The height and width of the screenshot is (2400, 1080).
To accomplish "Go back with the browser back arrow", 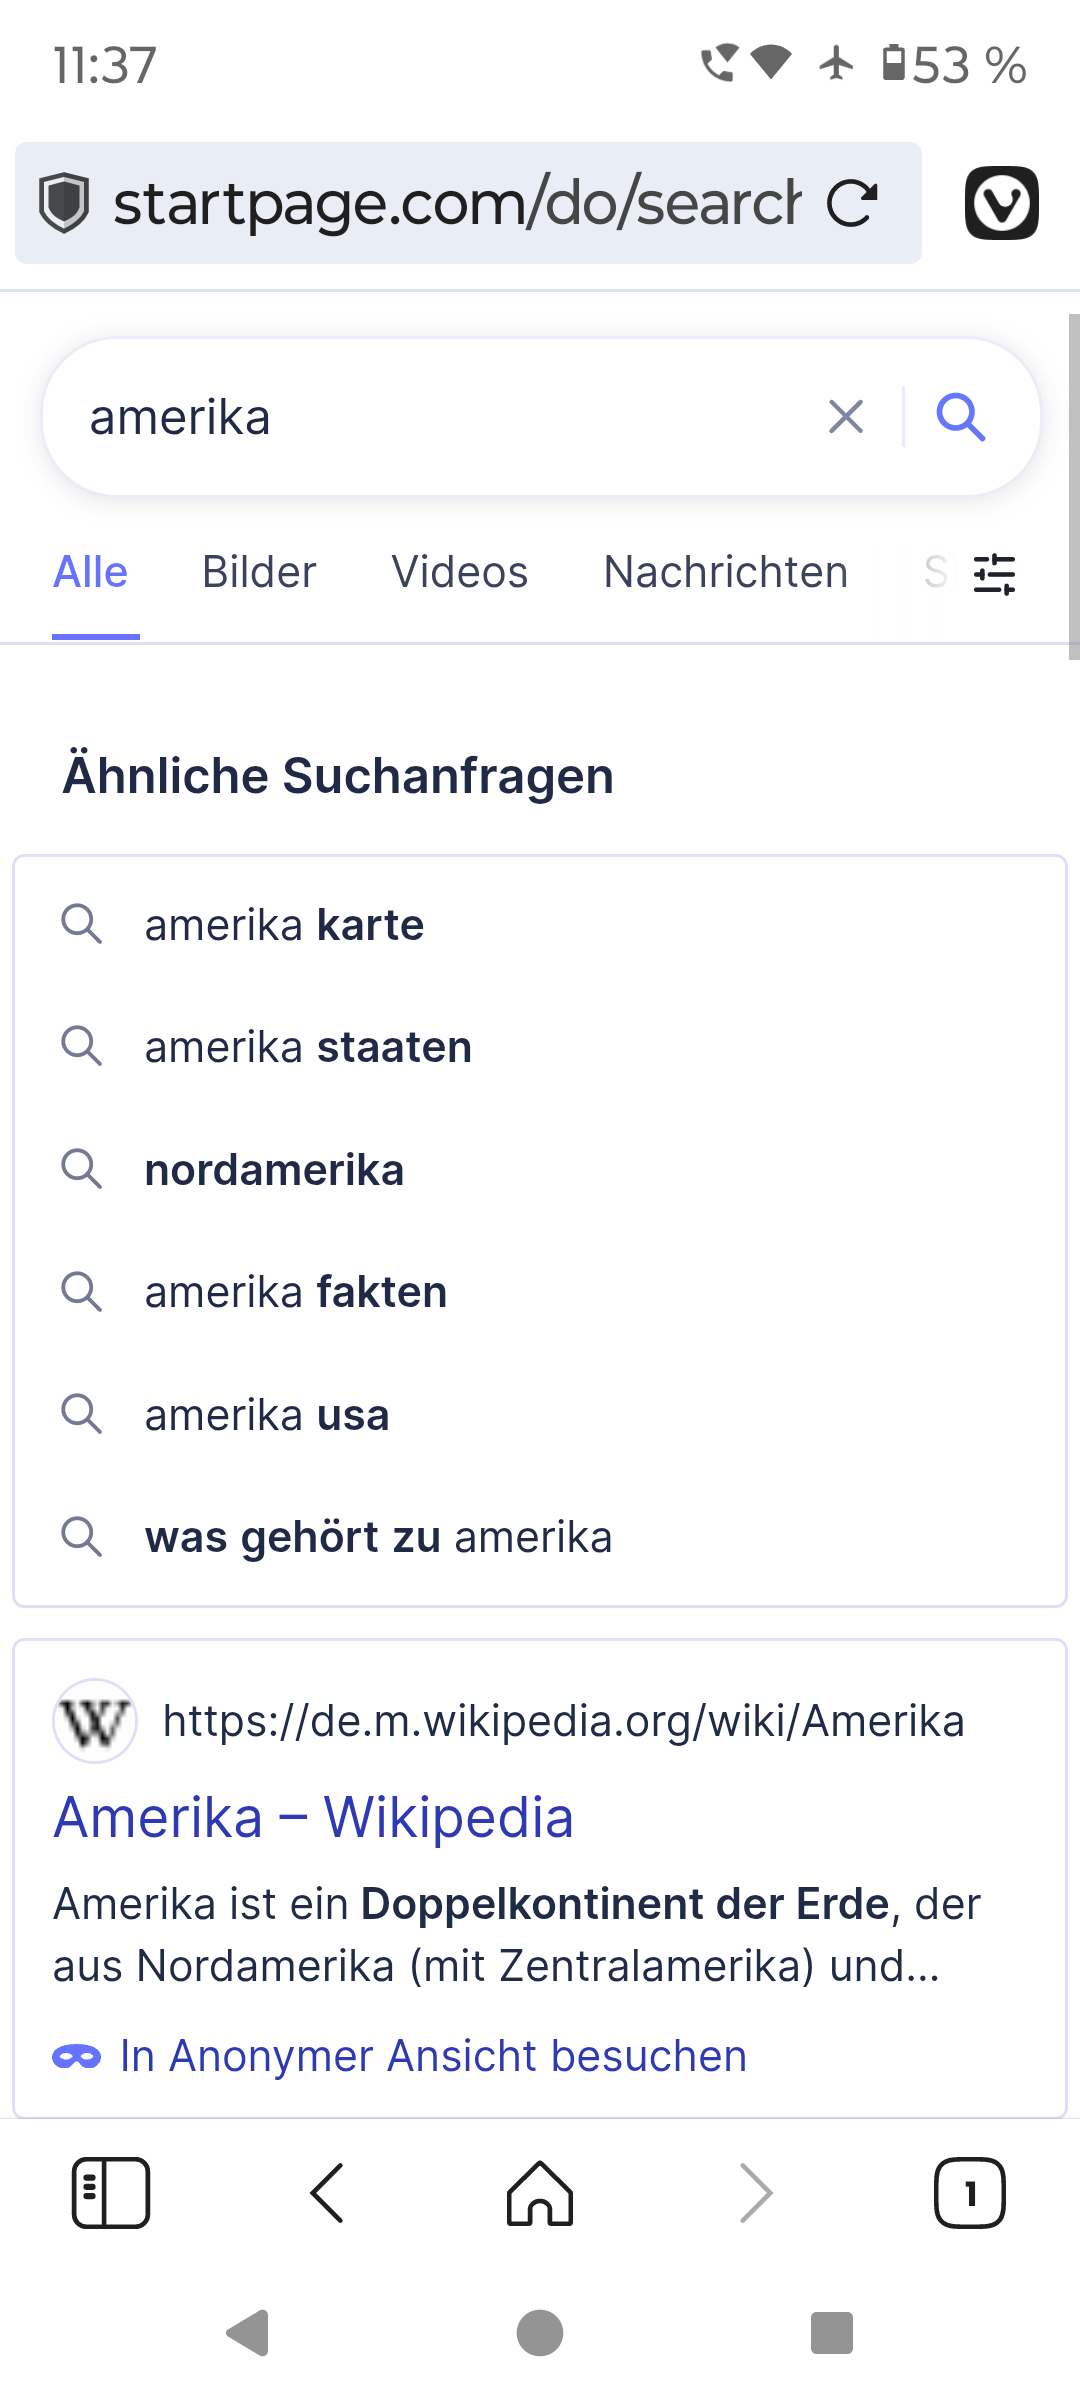I will 327,2193.
